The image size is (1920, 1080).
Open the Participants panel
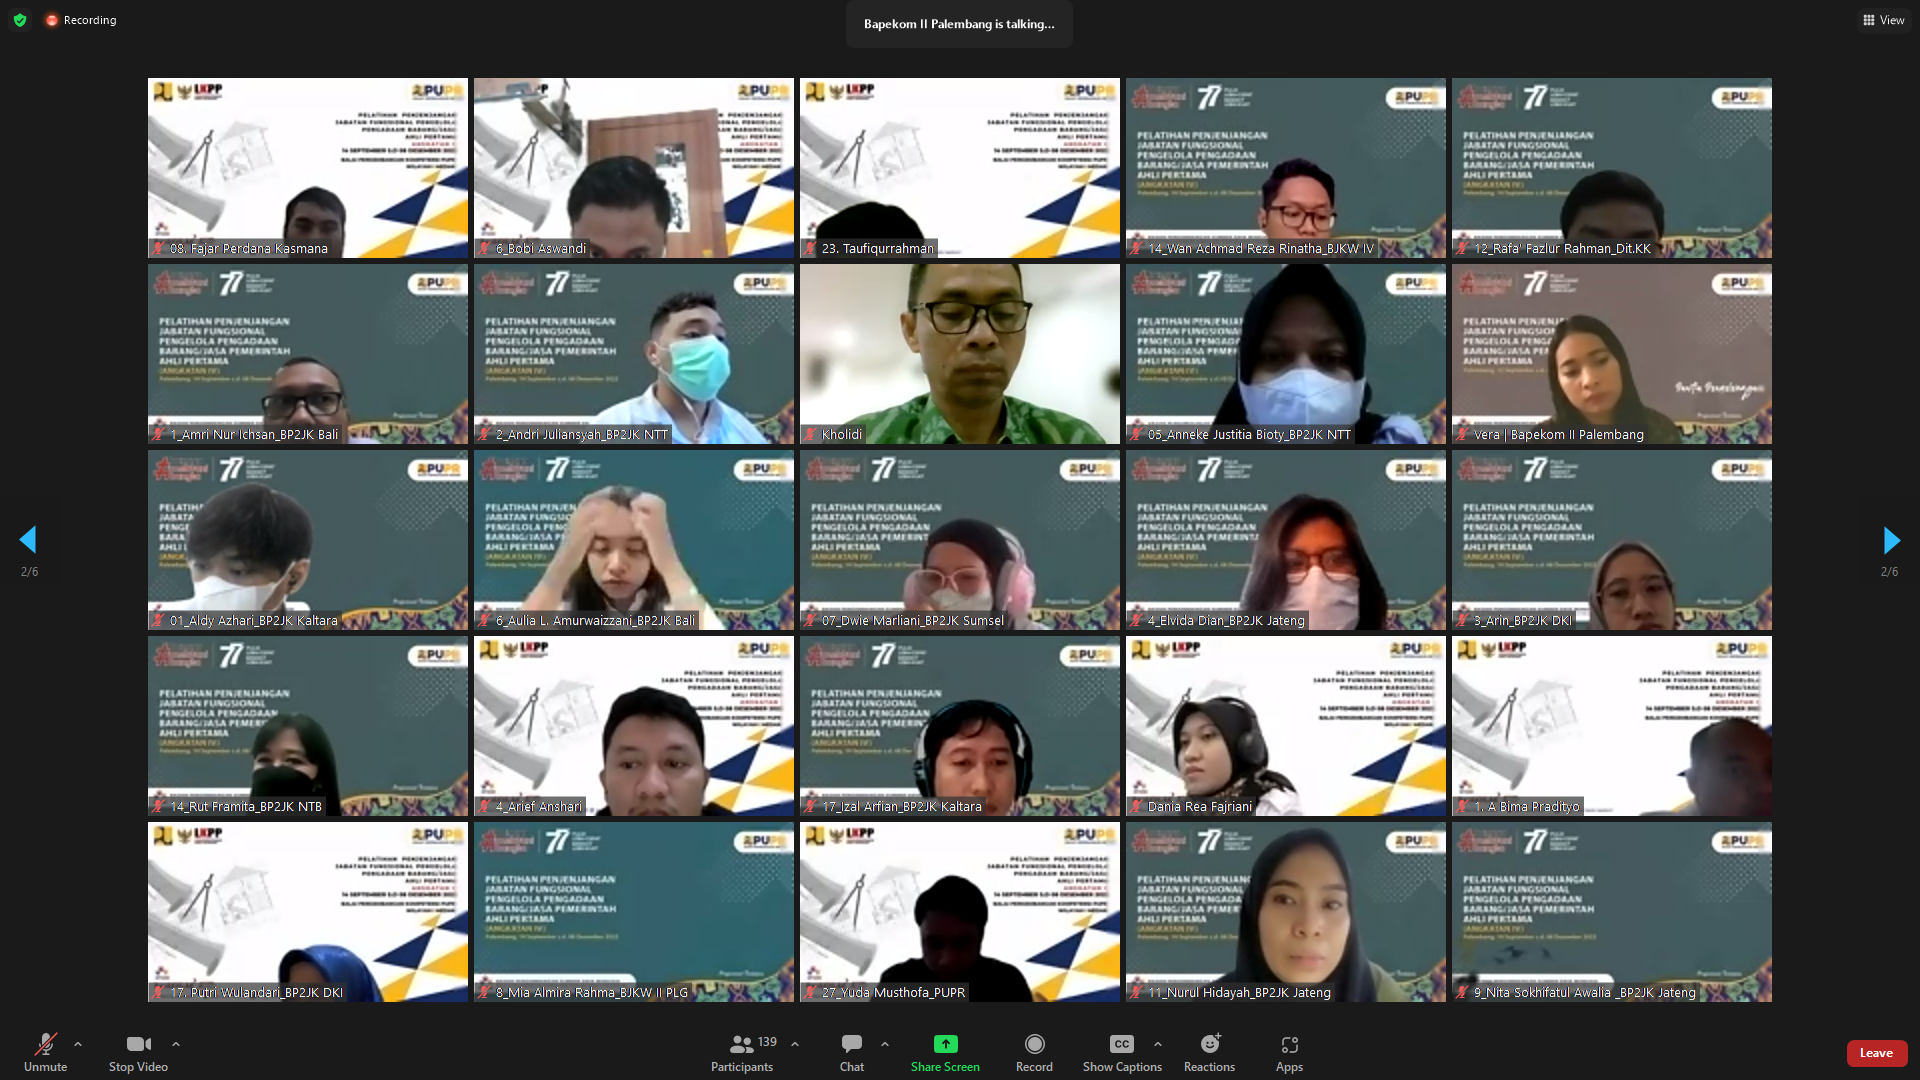(742, 1052)
